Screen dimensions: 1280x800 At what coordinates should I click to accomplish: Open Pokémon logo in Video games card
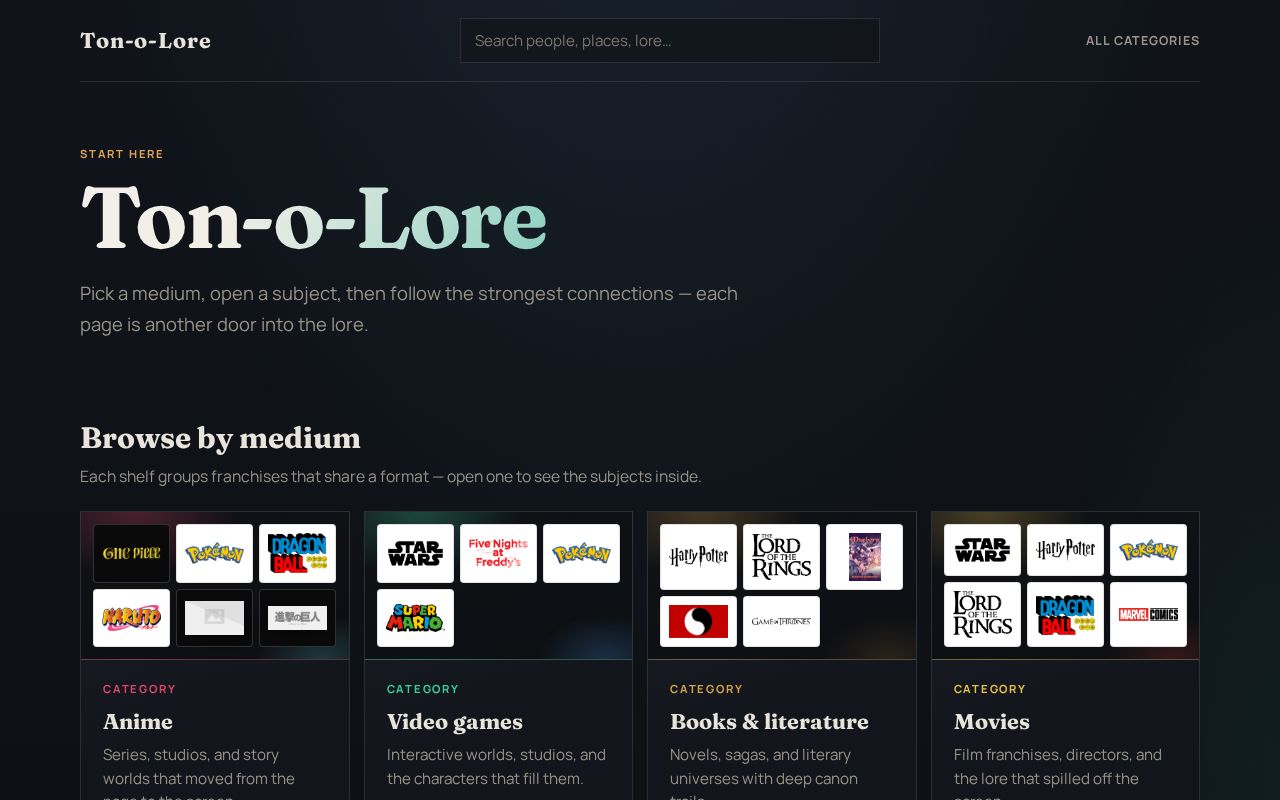pyautogui.click(x=581, y=553)
